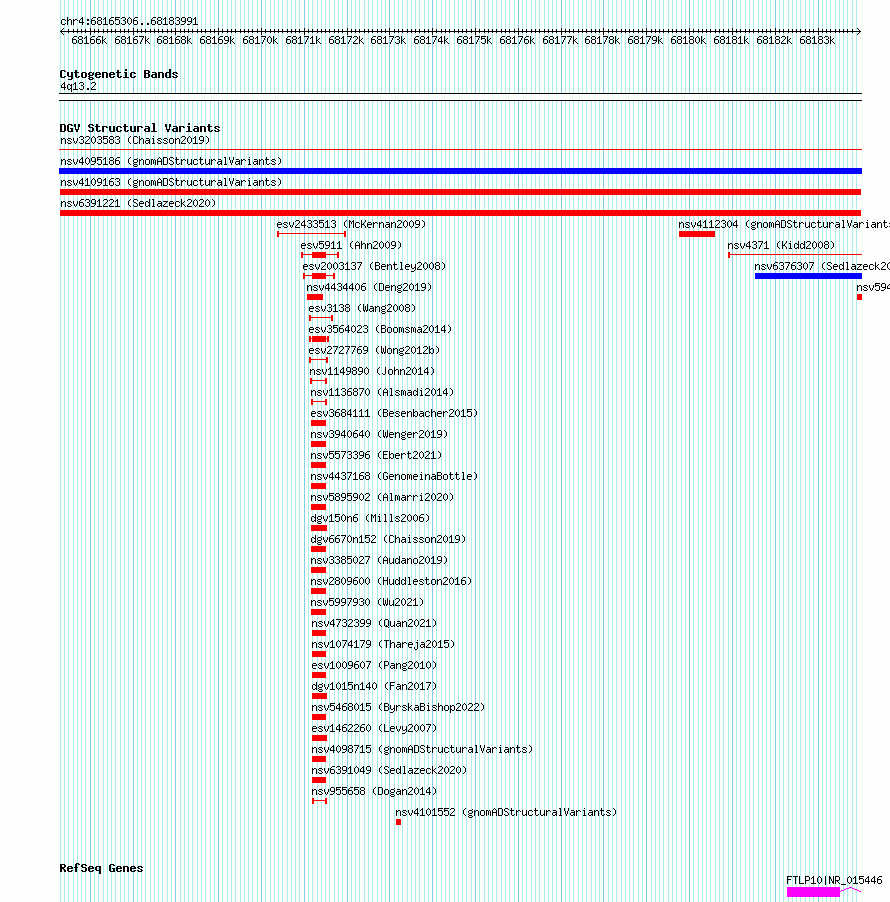
Task: Select esv5911 (Ahn2009) variant label
Action: click(351, 245)
